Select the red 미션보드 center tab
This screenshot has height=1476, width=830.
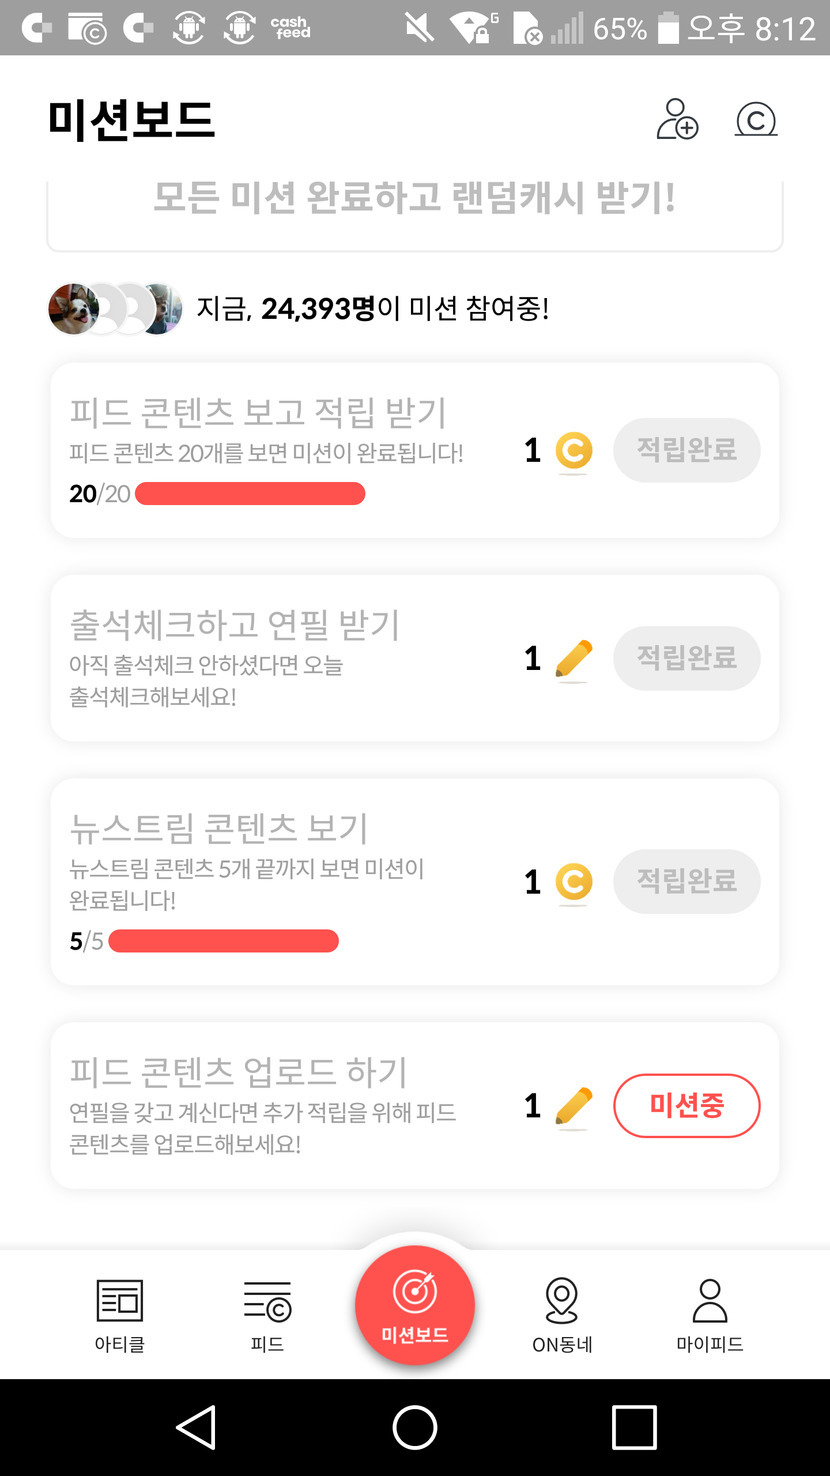(x=415, y=1305)
